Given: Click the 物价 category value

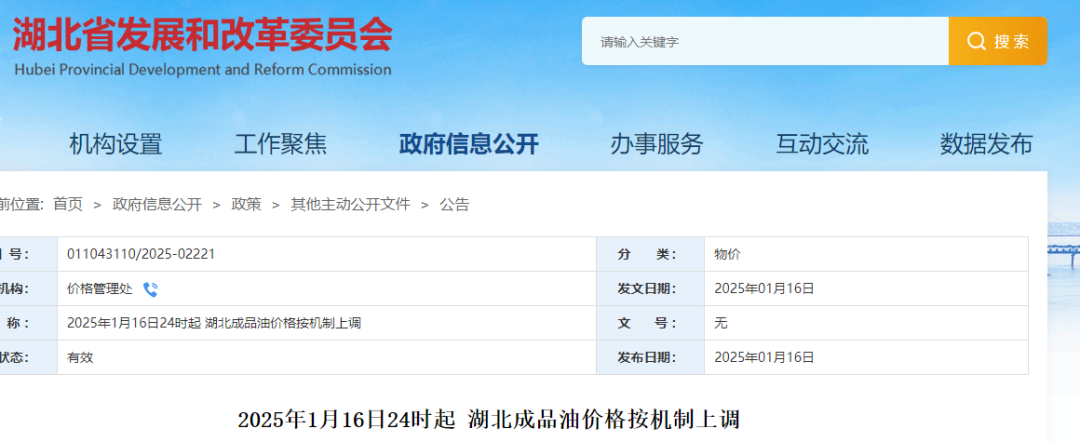Looking at the screenshot, I should point(727,254).
